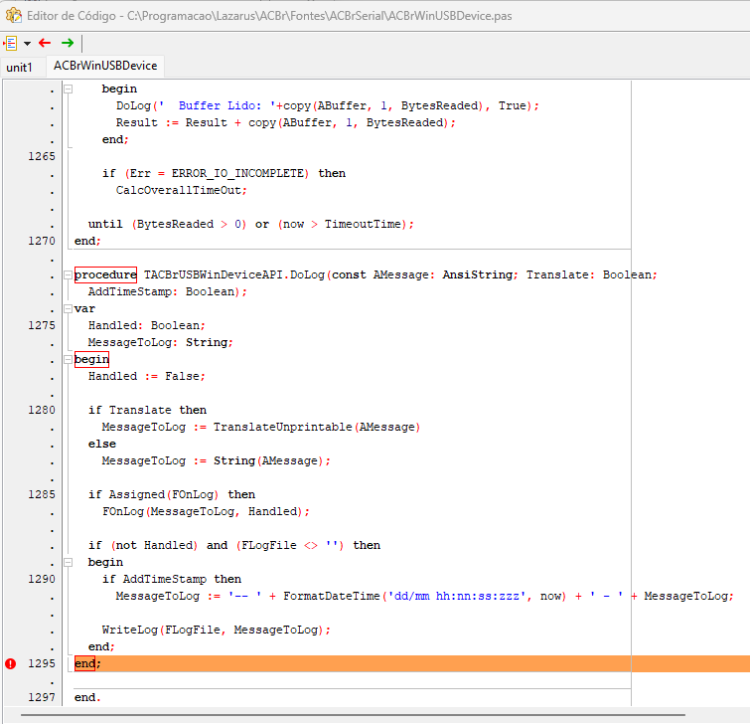Viewport: 750px width, 724px height.
Task: Click 'until (BytesReaded > 0)' line
Action: (x=251, y=224)
